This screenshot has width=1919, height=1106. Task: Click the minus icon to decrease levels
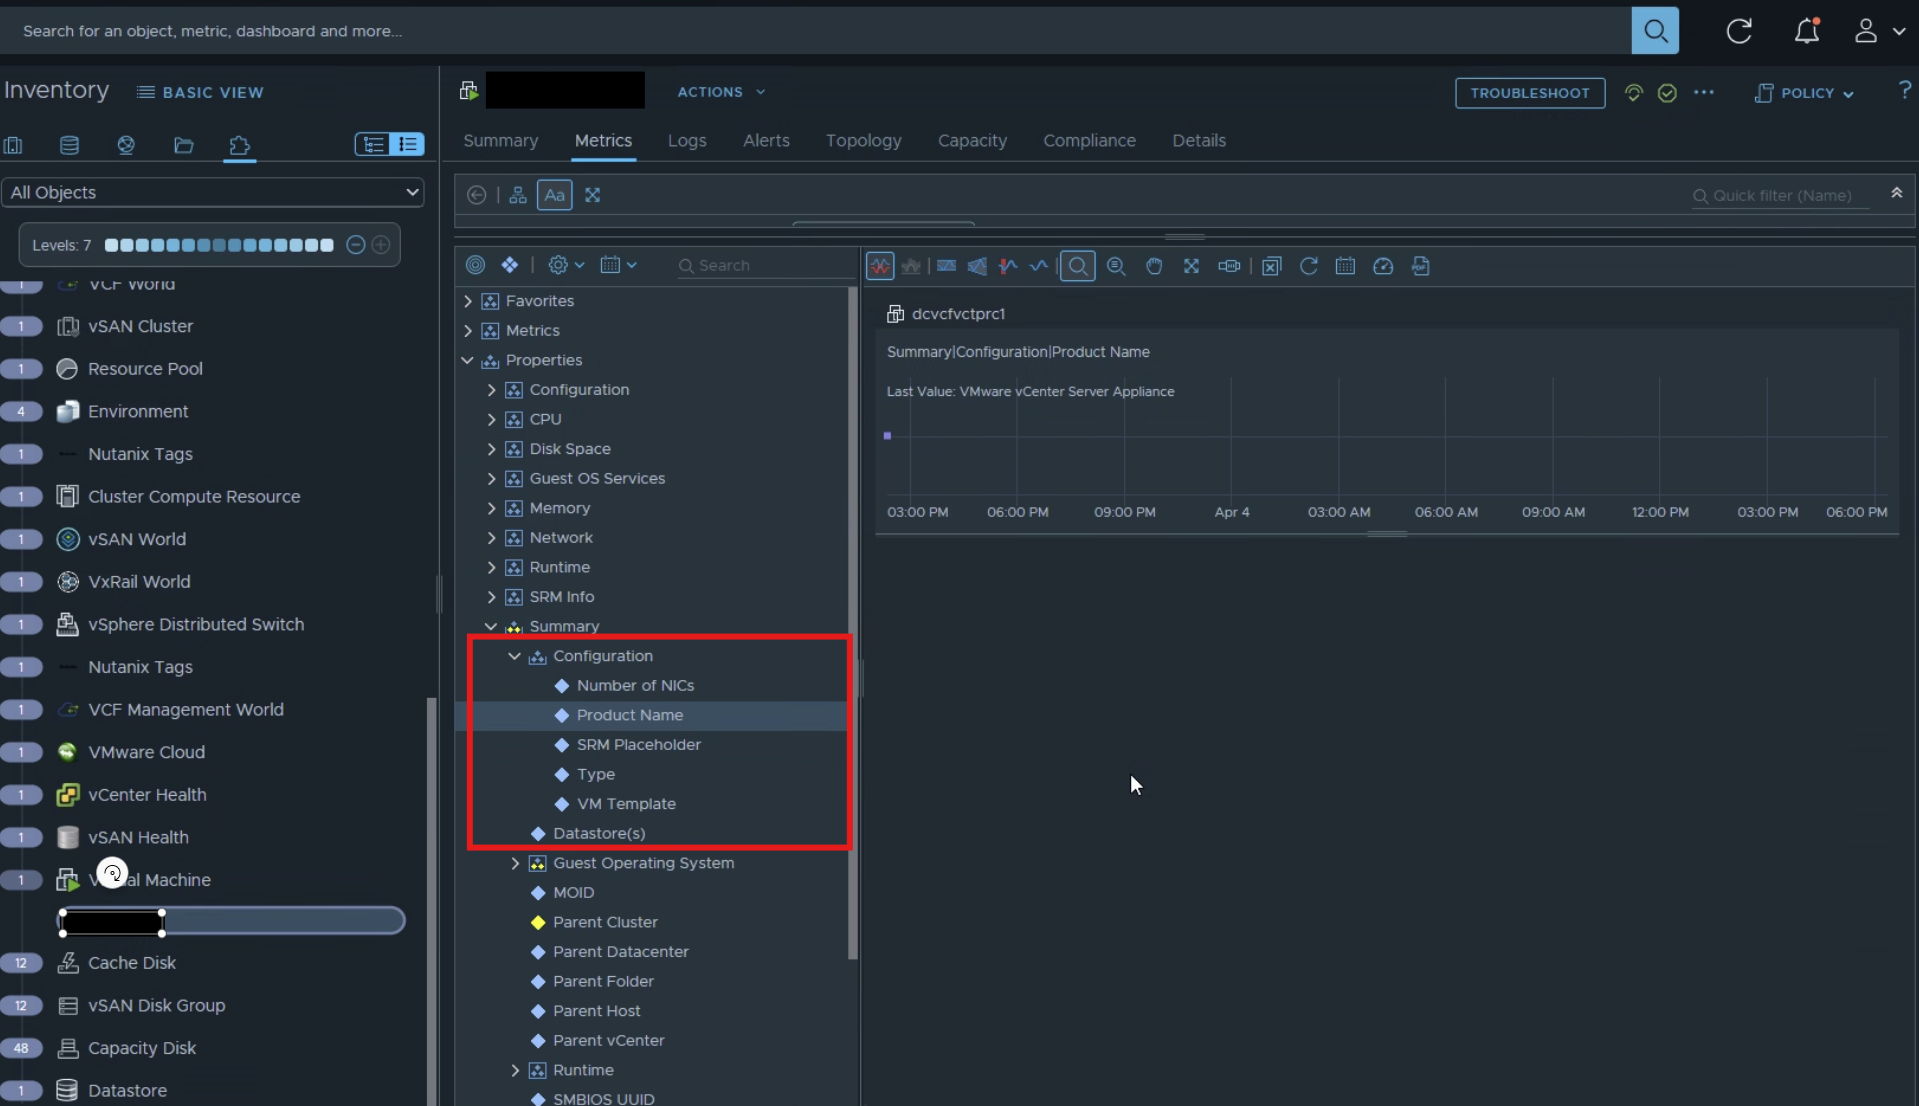tap(355, 245)
